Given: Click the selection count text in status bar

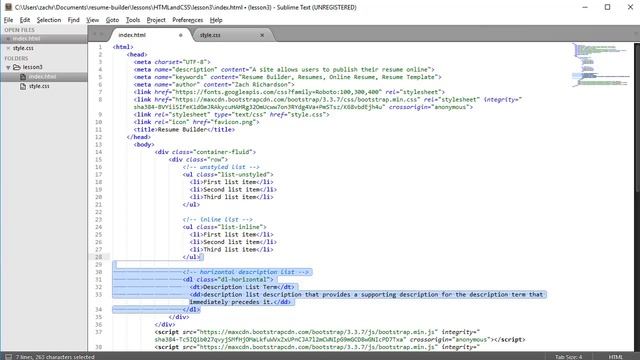Looking at the screenshot, I should pyautogui.click(x=55, y=357).
